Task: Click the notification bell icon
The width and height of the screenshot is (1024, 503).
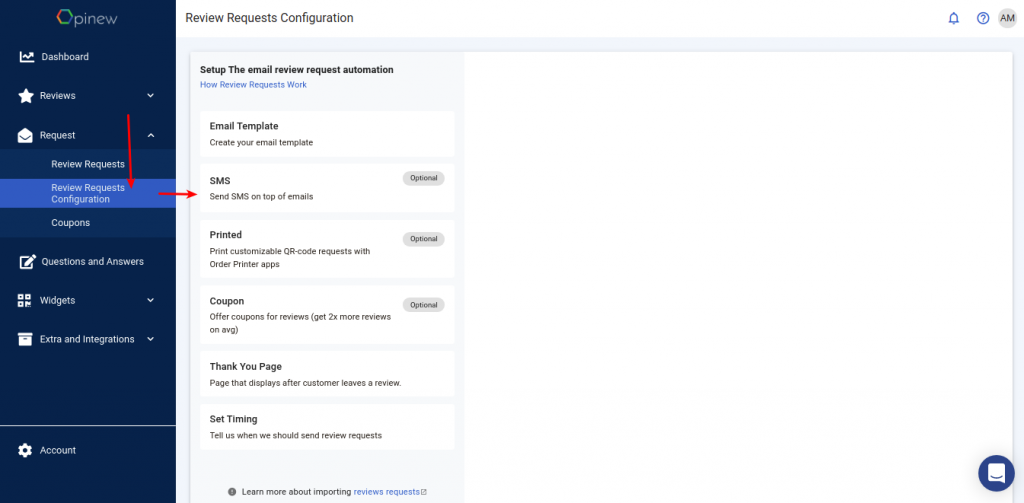Action: point(953,18)
